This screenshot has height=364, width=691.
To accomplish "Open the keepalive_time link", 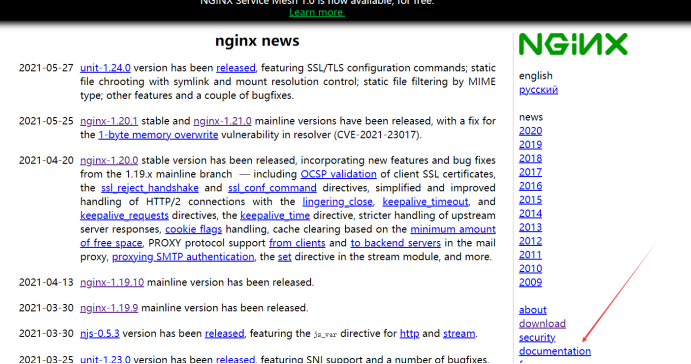I will click(x=275, y=215).
